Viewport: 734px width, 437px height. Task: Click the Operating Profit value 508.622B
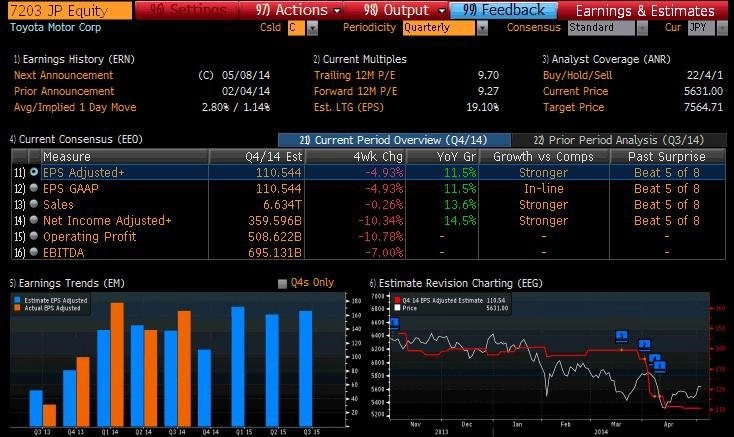click(275, 236)
